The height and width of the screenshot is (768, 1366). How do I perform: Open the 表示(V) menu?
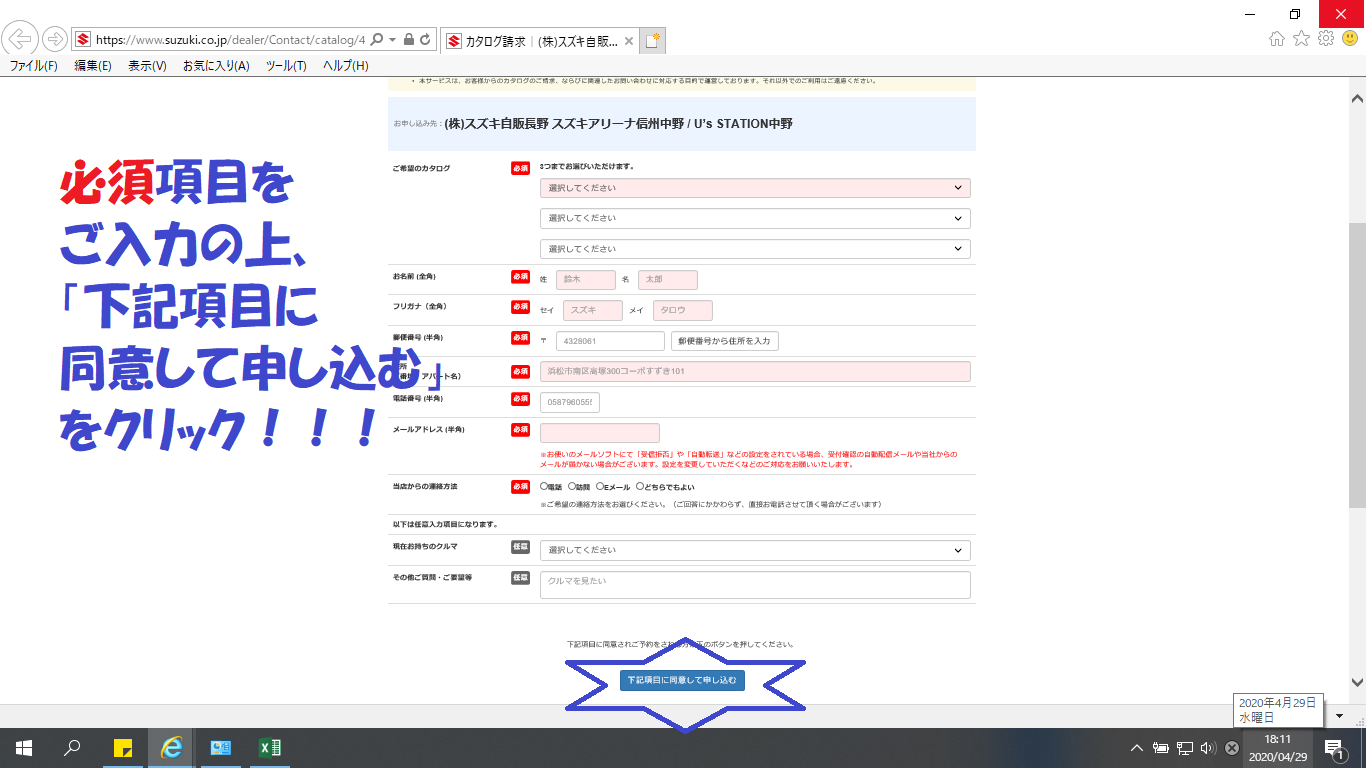coord(147,66)
